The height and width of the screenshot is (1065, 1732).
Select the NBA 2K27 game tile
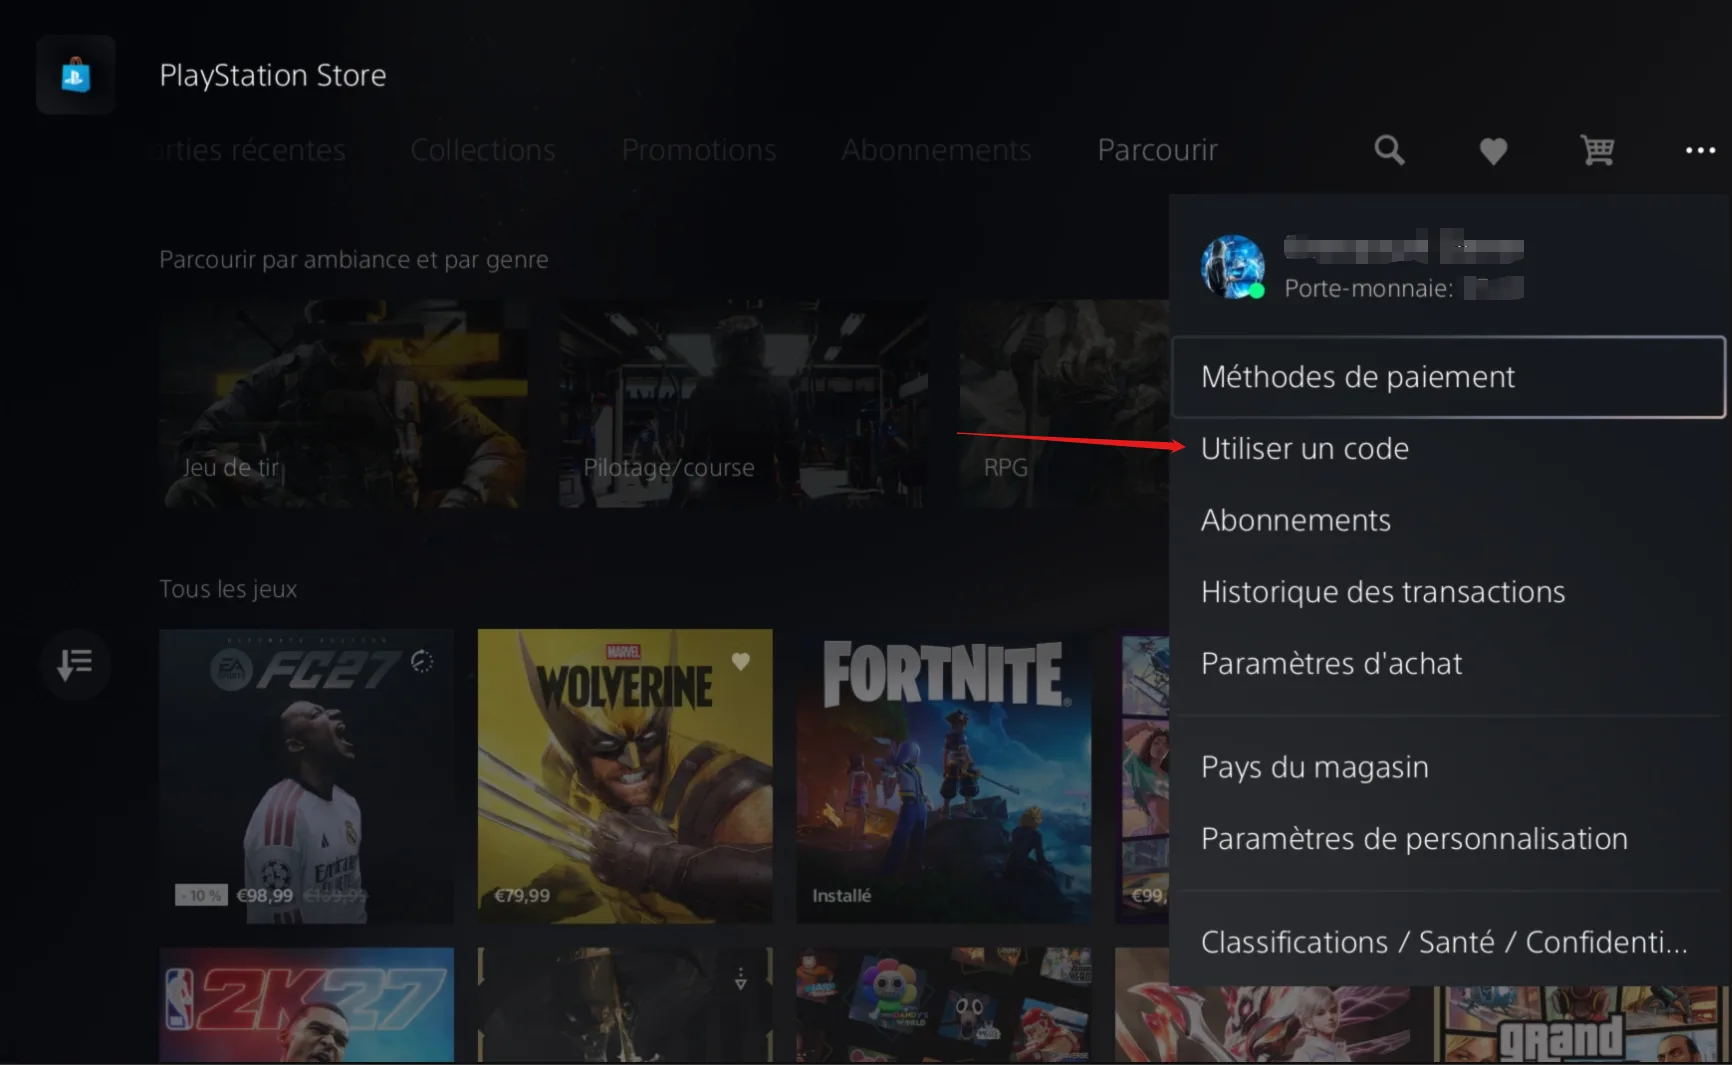click(x=306, y=1004)
